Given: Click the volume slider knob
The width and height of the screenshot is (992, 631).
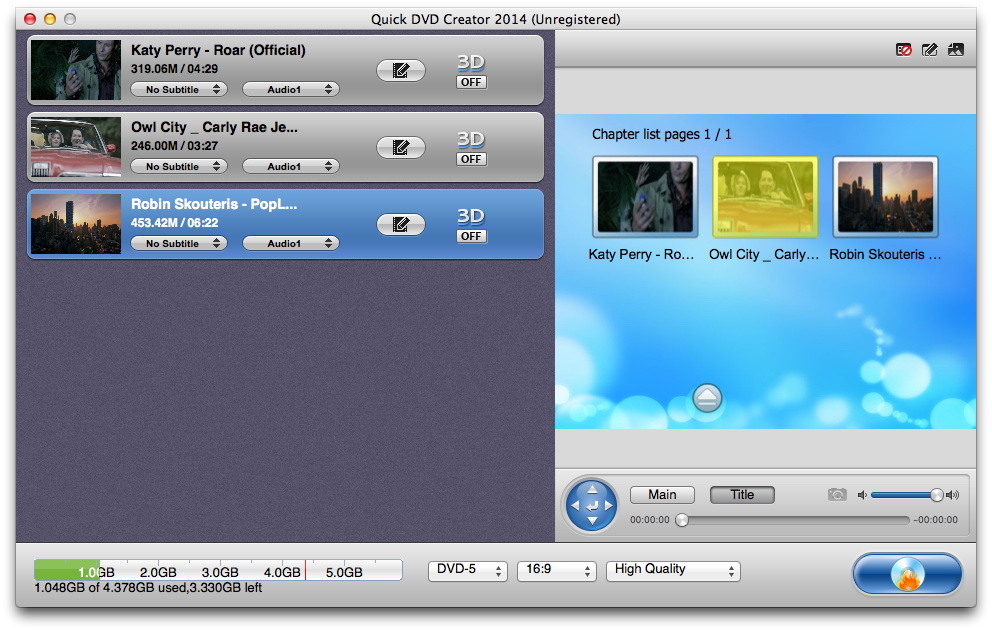Looking at the screenshot, I should (937, 495).
